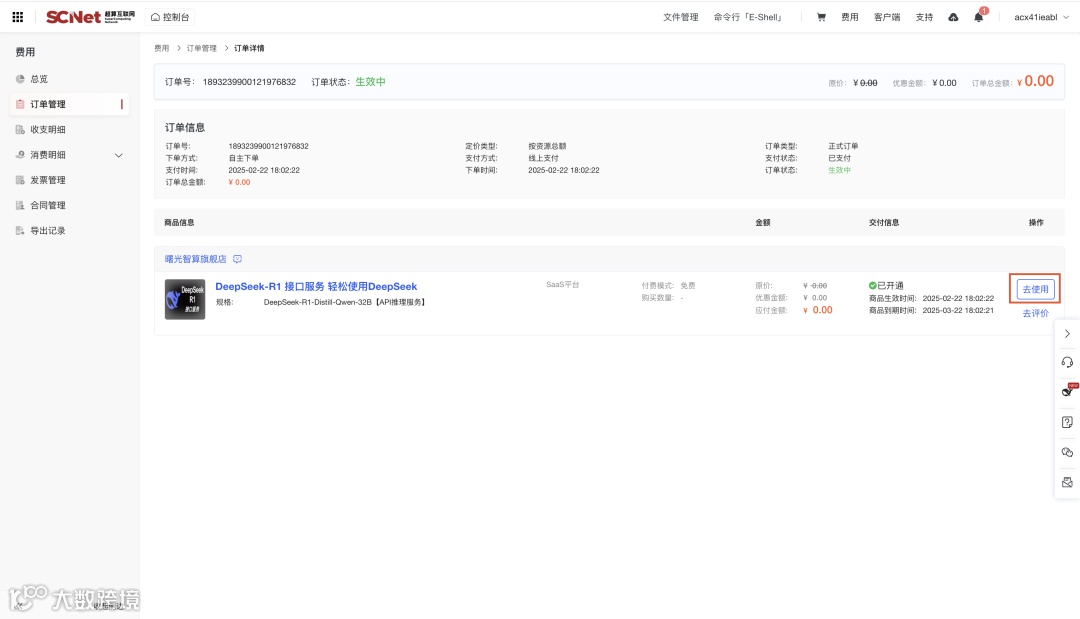
Task: Open the customer service headset icon
Action: 1068,362
